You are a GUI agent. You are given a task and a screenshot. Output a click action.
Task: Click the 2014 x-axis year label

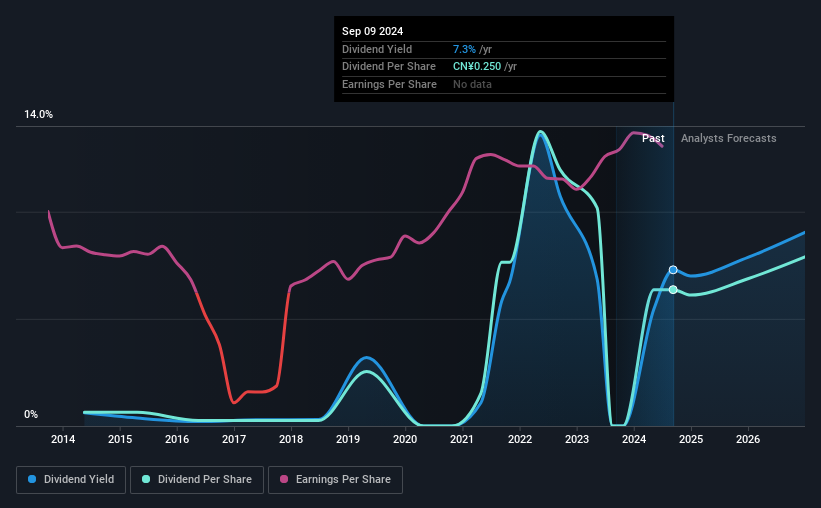pyautogui.click(x=63, y=439)
